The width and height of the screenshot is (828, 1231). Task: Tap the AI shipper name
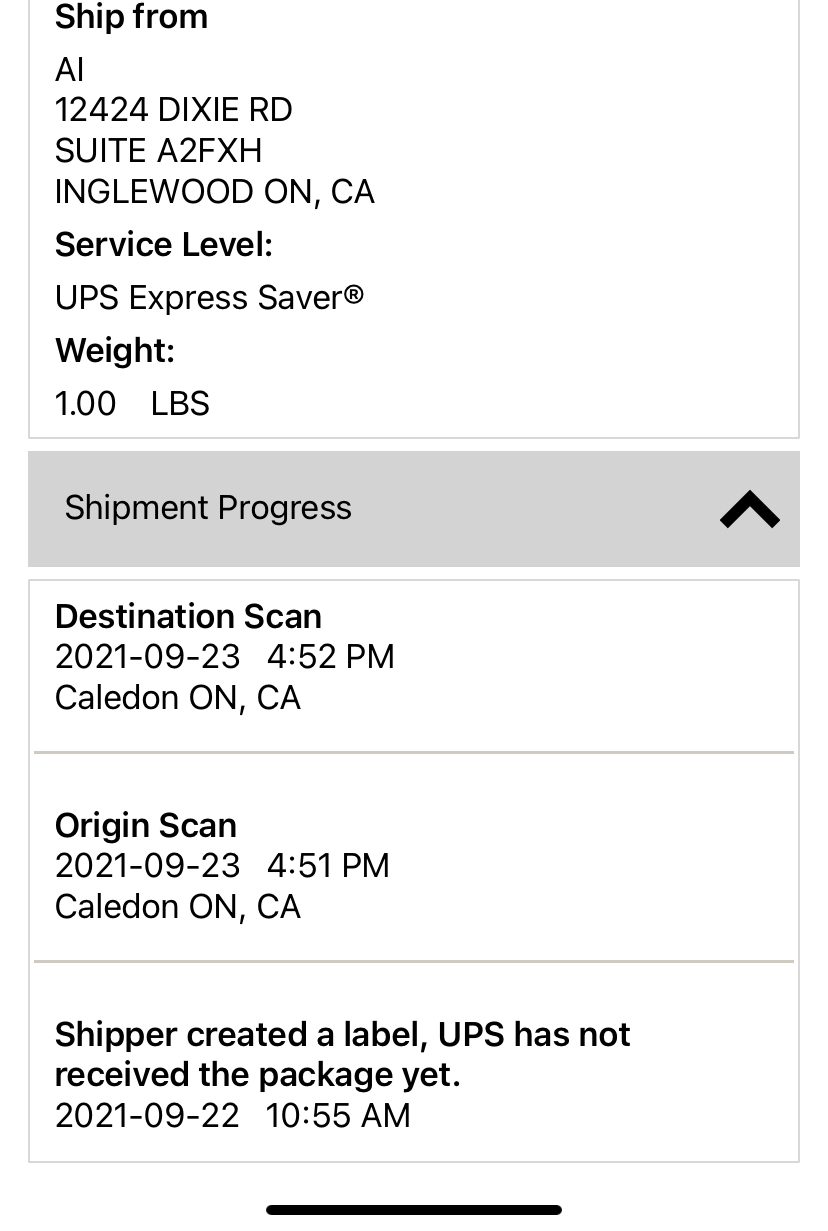[x=70, y=70]
